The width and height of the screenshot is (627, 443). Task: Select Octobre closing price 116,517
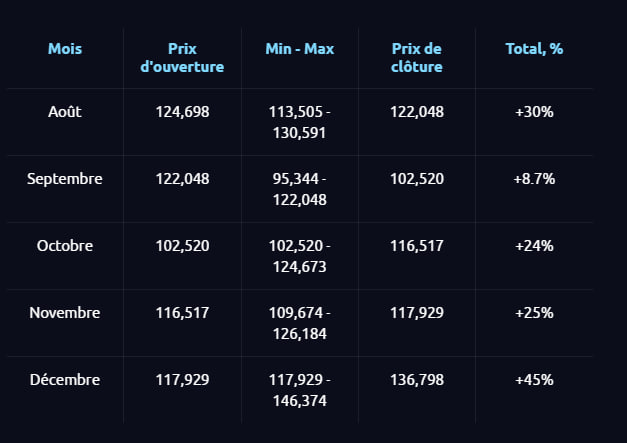[416, 246]
